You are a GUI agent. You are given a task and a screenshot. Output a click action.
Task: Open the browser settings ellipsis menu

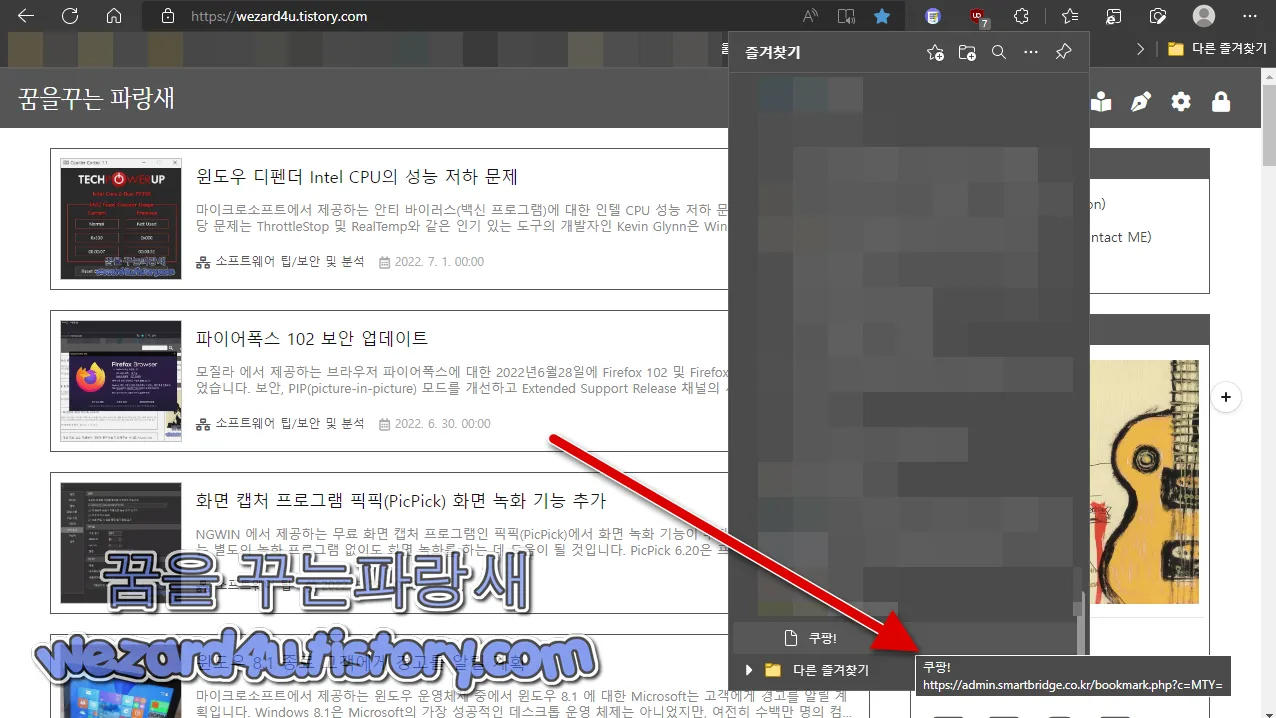tap(1248, 16)
